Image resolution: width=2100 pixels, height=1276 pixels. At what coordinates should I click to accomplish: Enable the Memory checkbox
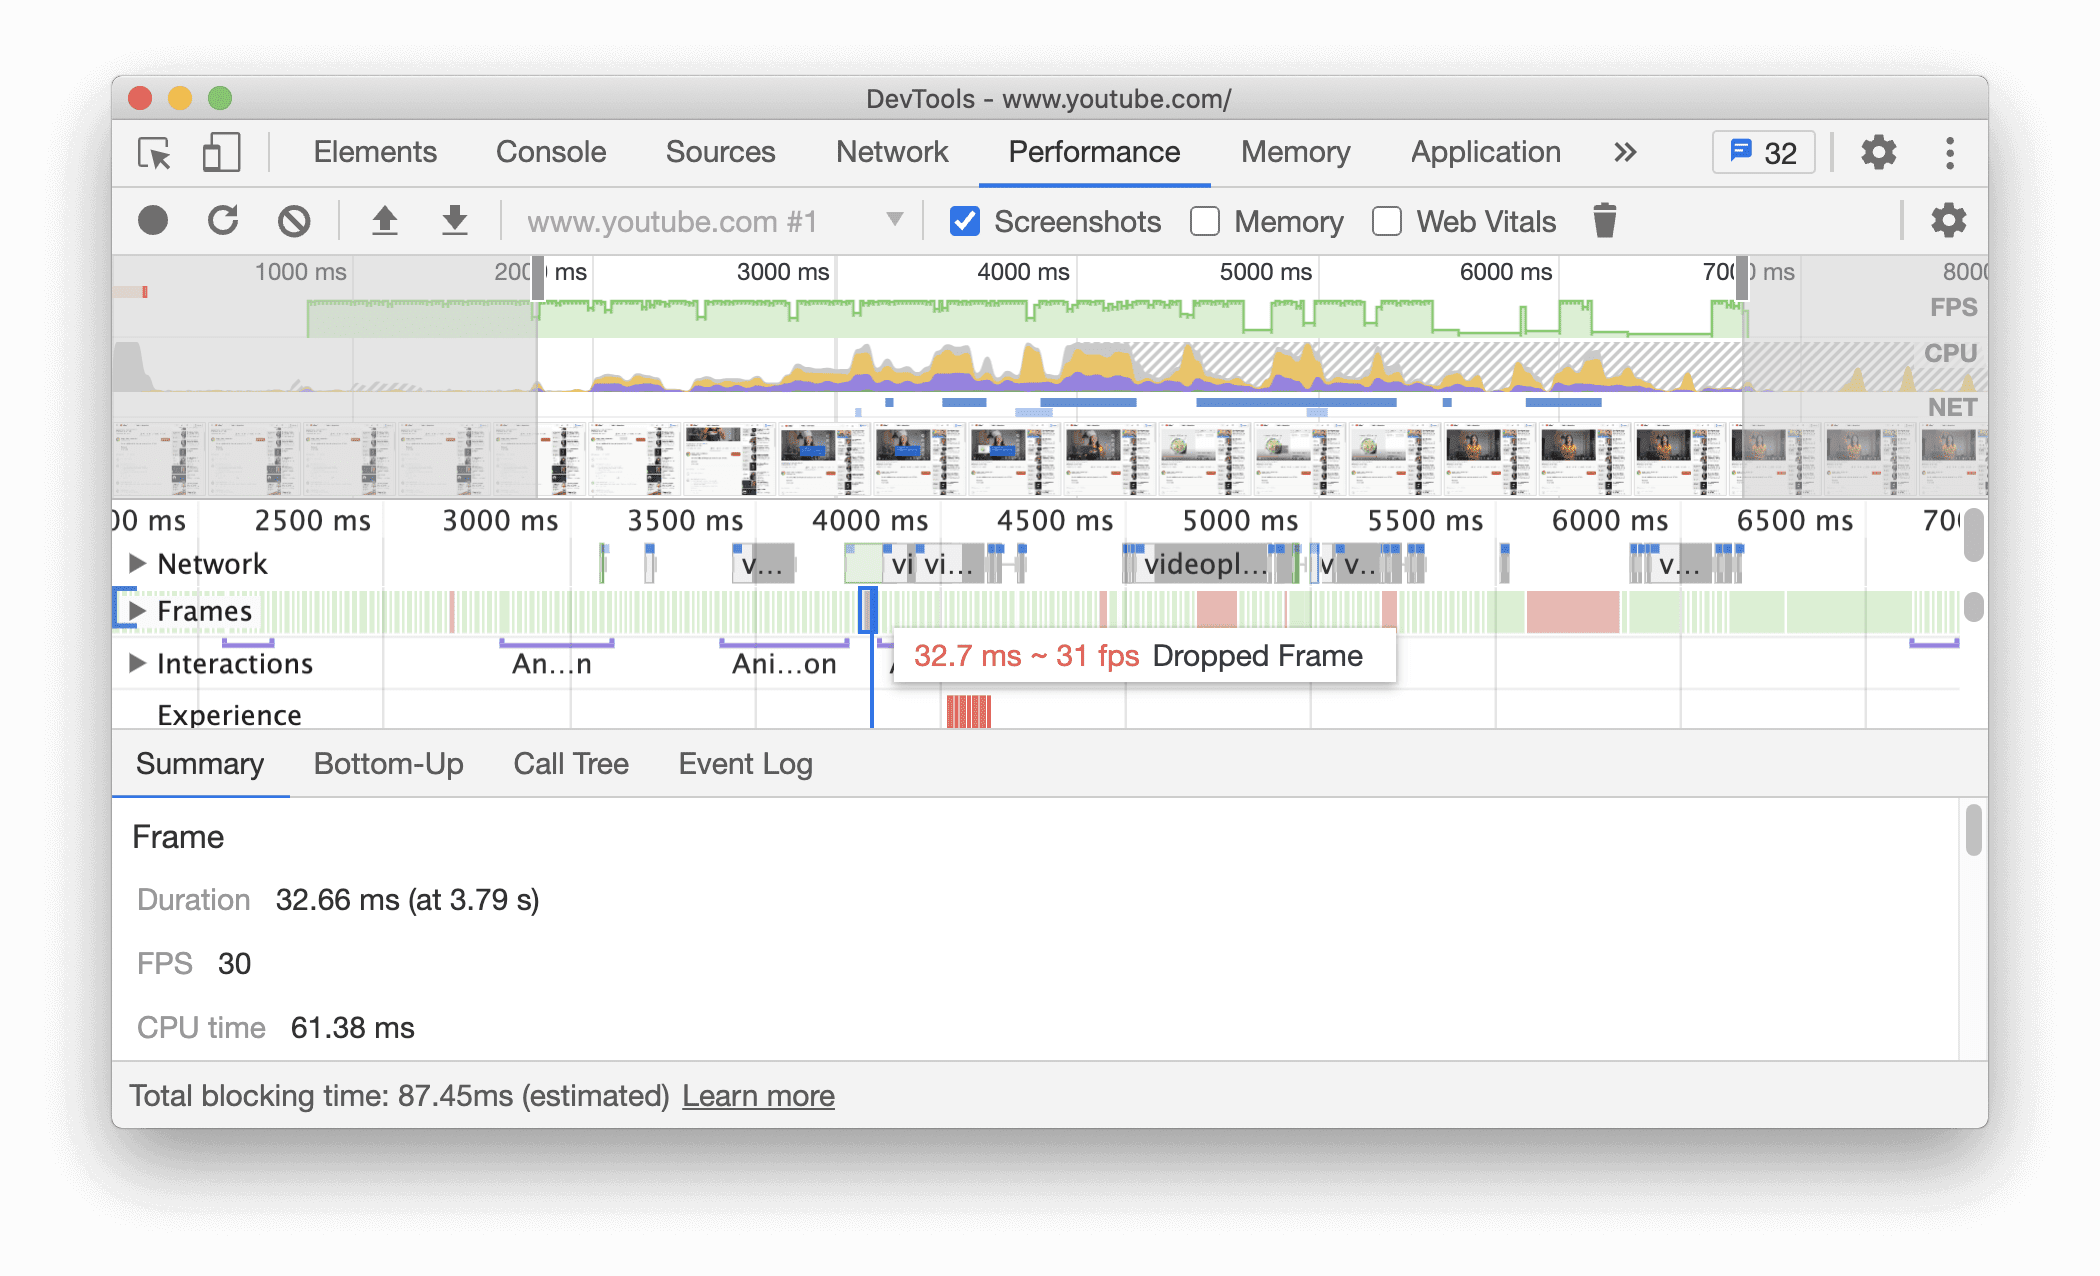1203,222
